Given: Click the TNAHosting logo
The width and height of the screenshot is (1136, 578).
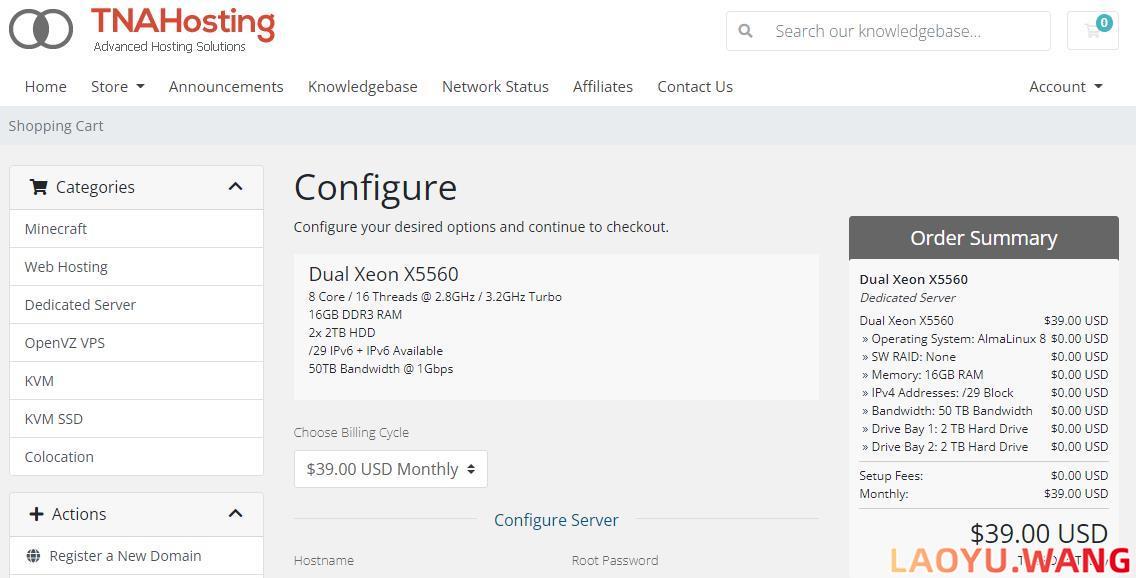Looking at the screenshot, I should tap(142, 30).
